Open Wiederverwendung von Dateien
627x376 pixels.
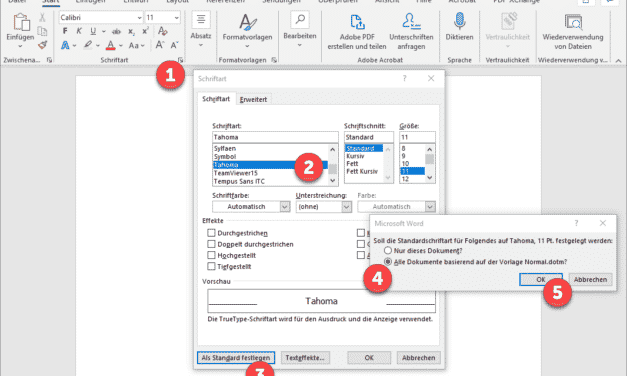573,31
